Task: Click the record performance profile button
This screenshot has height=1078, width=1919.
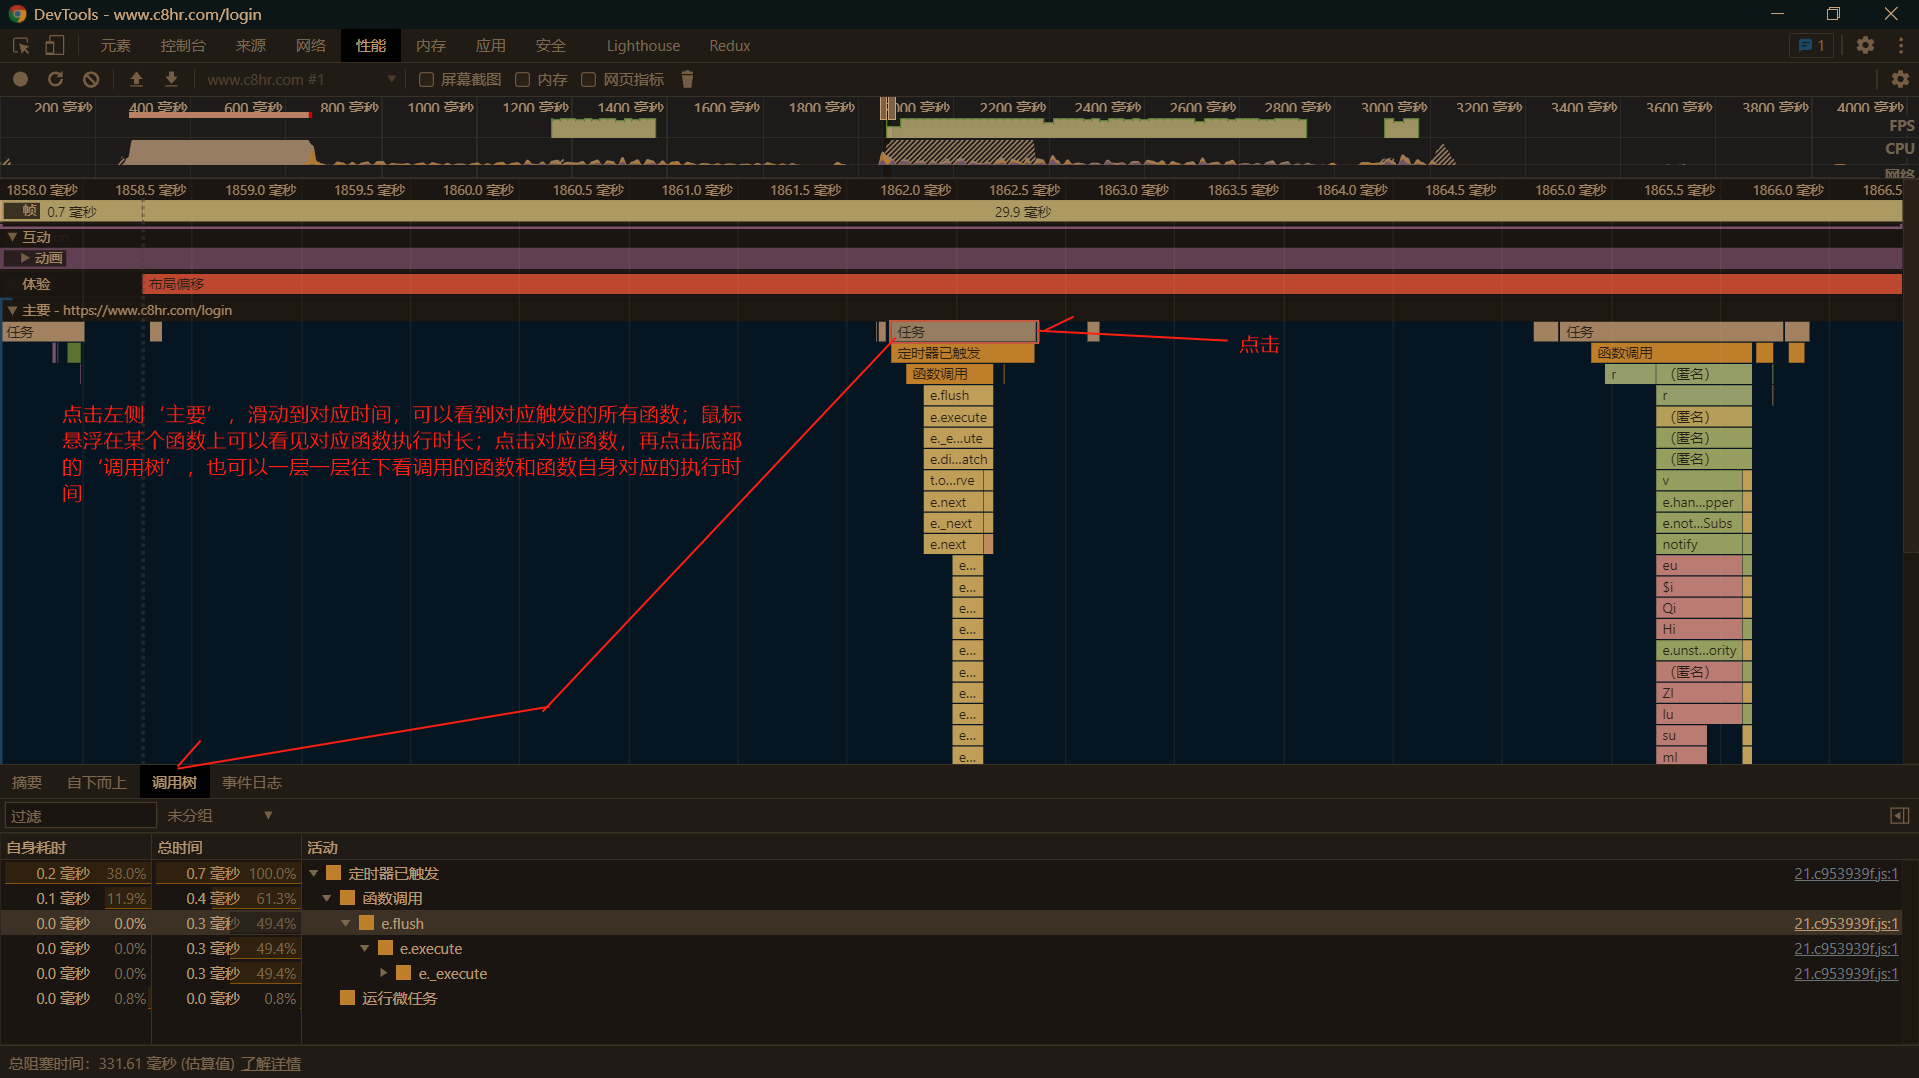Action: [x=20, y=79]
